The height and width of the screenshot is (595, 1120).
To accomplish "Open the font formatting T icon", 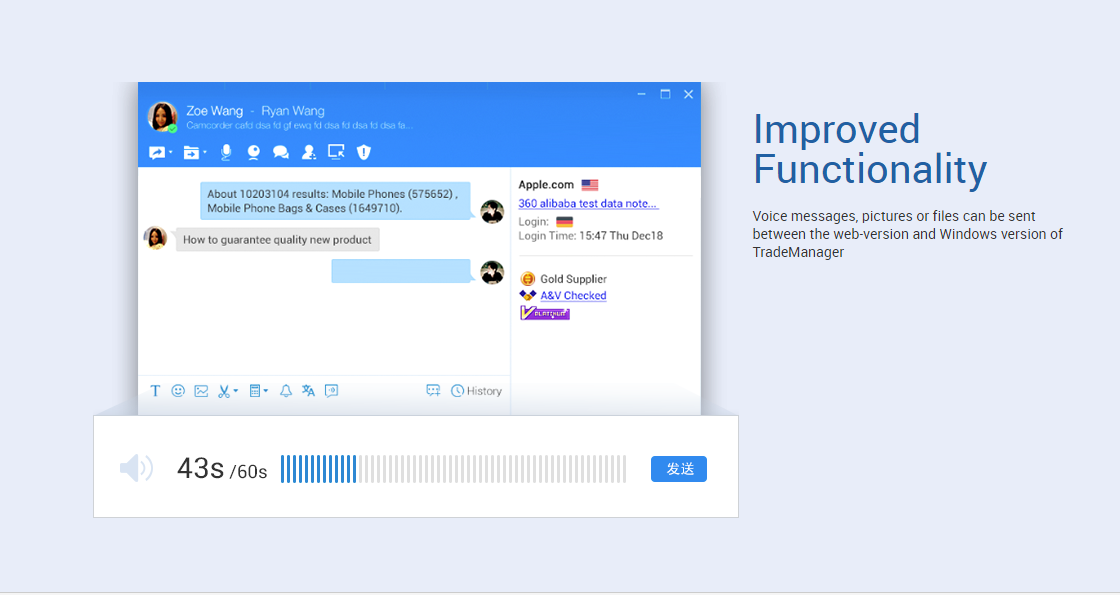I will pyautogui.click(x=155, y=391).
